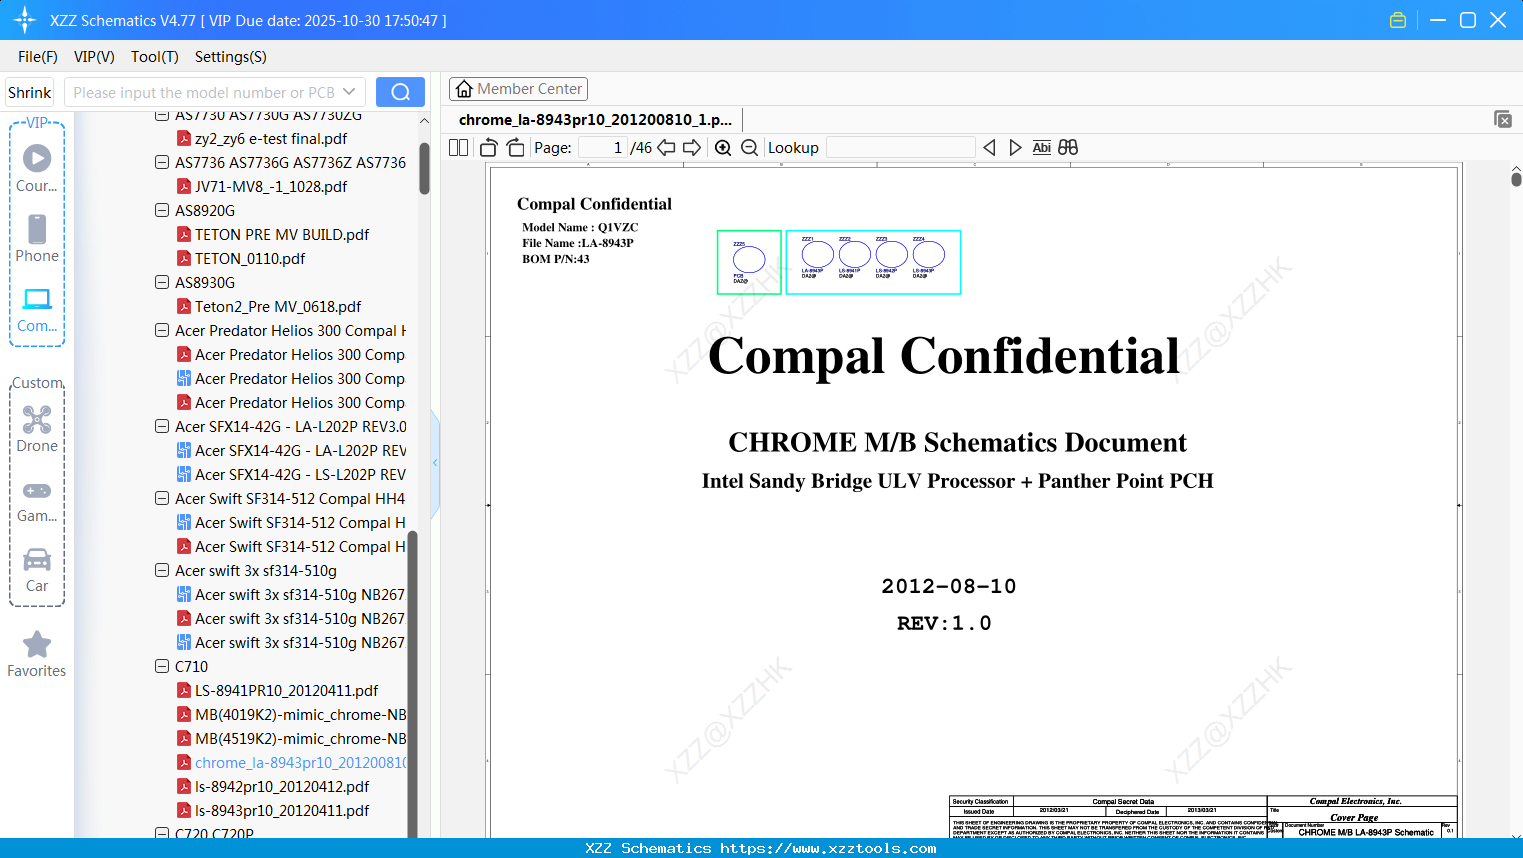This screenshot has height=858, width=1523.
Task: Collapse the C710 folder
Action: (x=162, y=666)
